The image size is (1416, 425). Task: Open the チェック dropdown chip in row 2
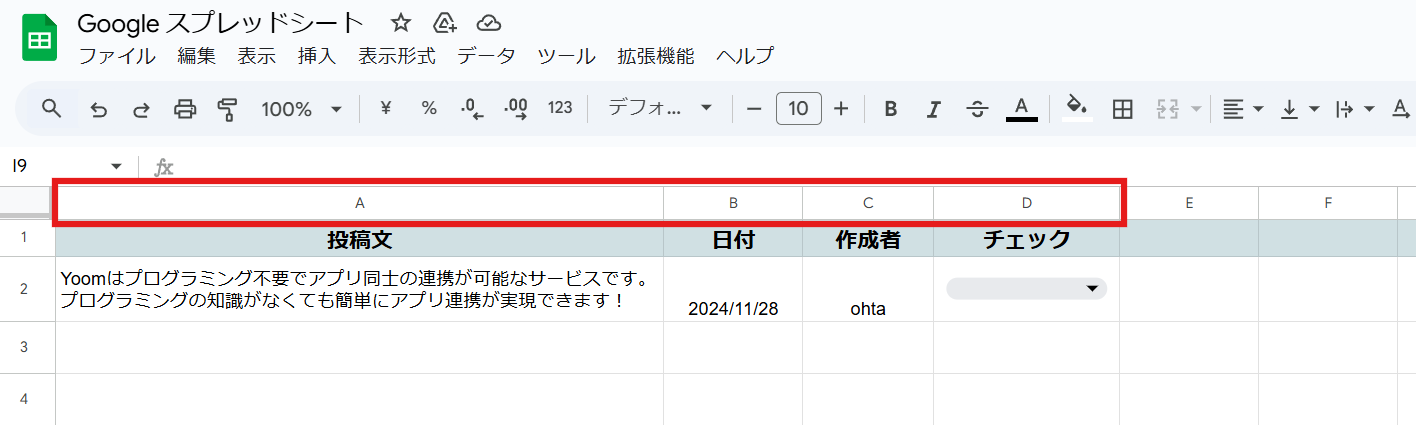(1026, 289)
